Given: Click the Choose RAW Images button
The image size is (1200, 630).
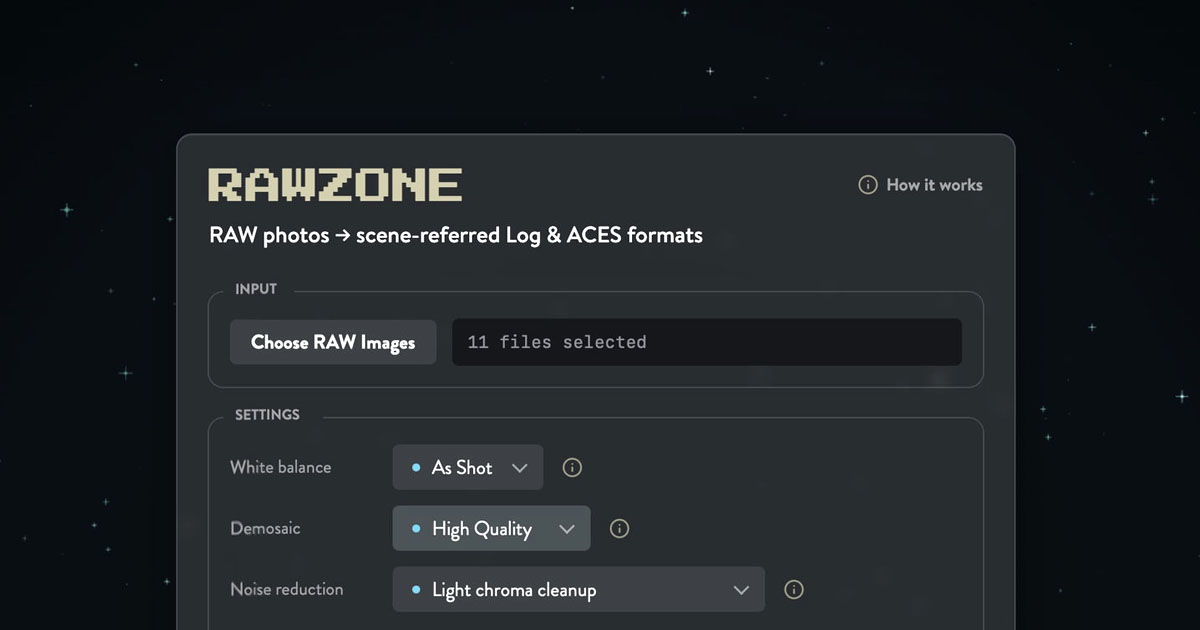Looking at the screenshot, I should click(333, 342).
